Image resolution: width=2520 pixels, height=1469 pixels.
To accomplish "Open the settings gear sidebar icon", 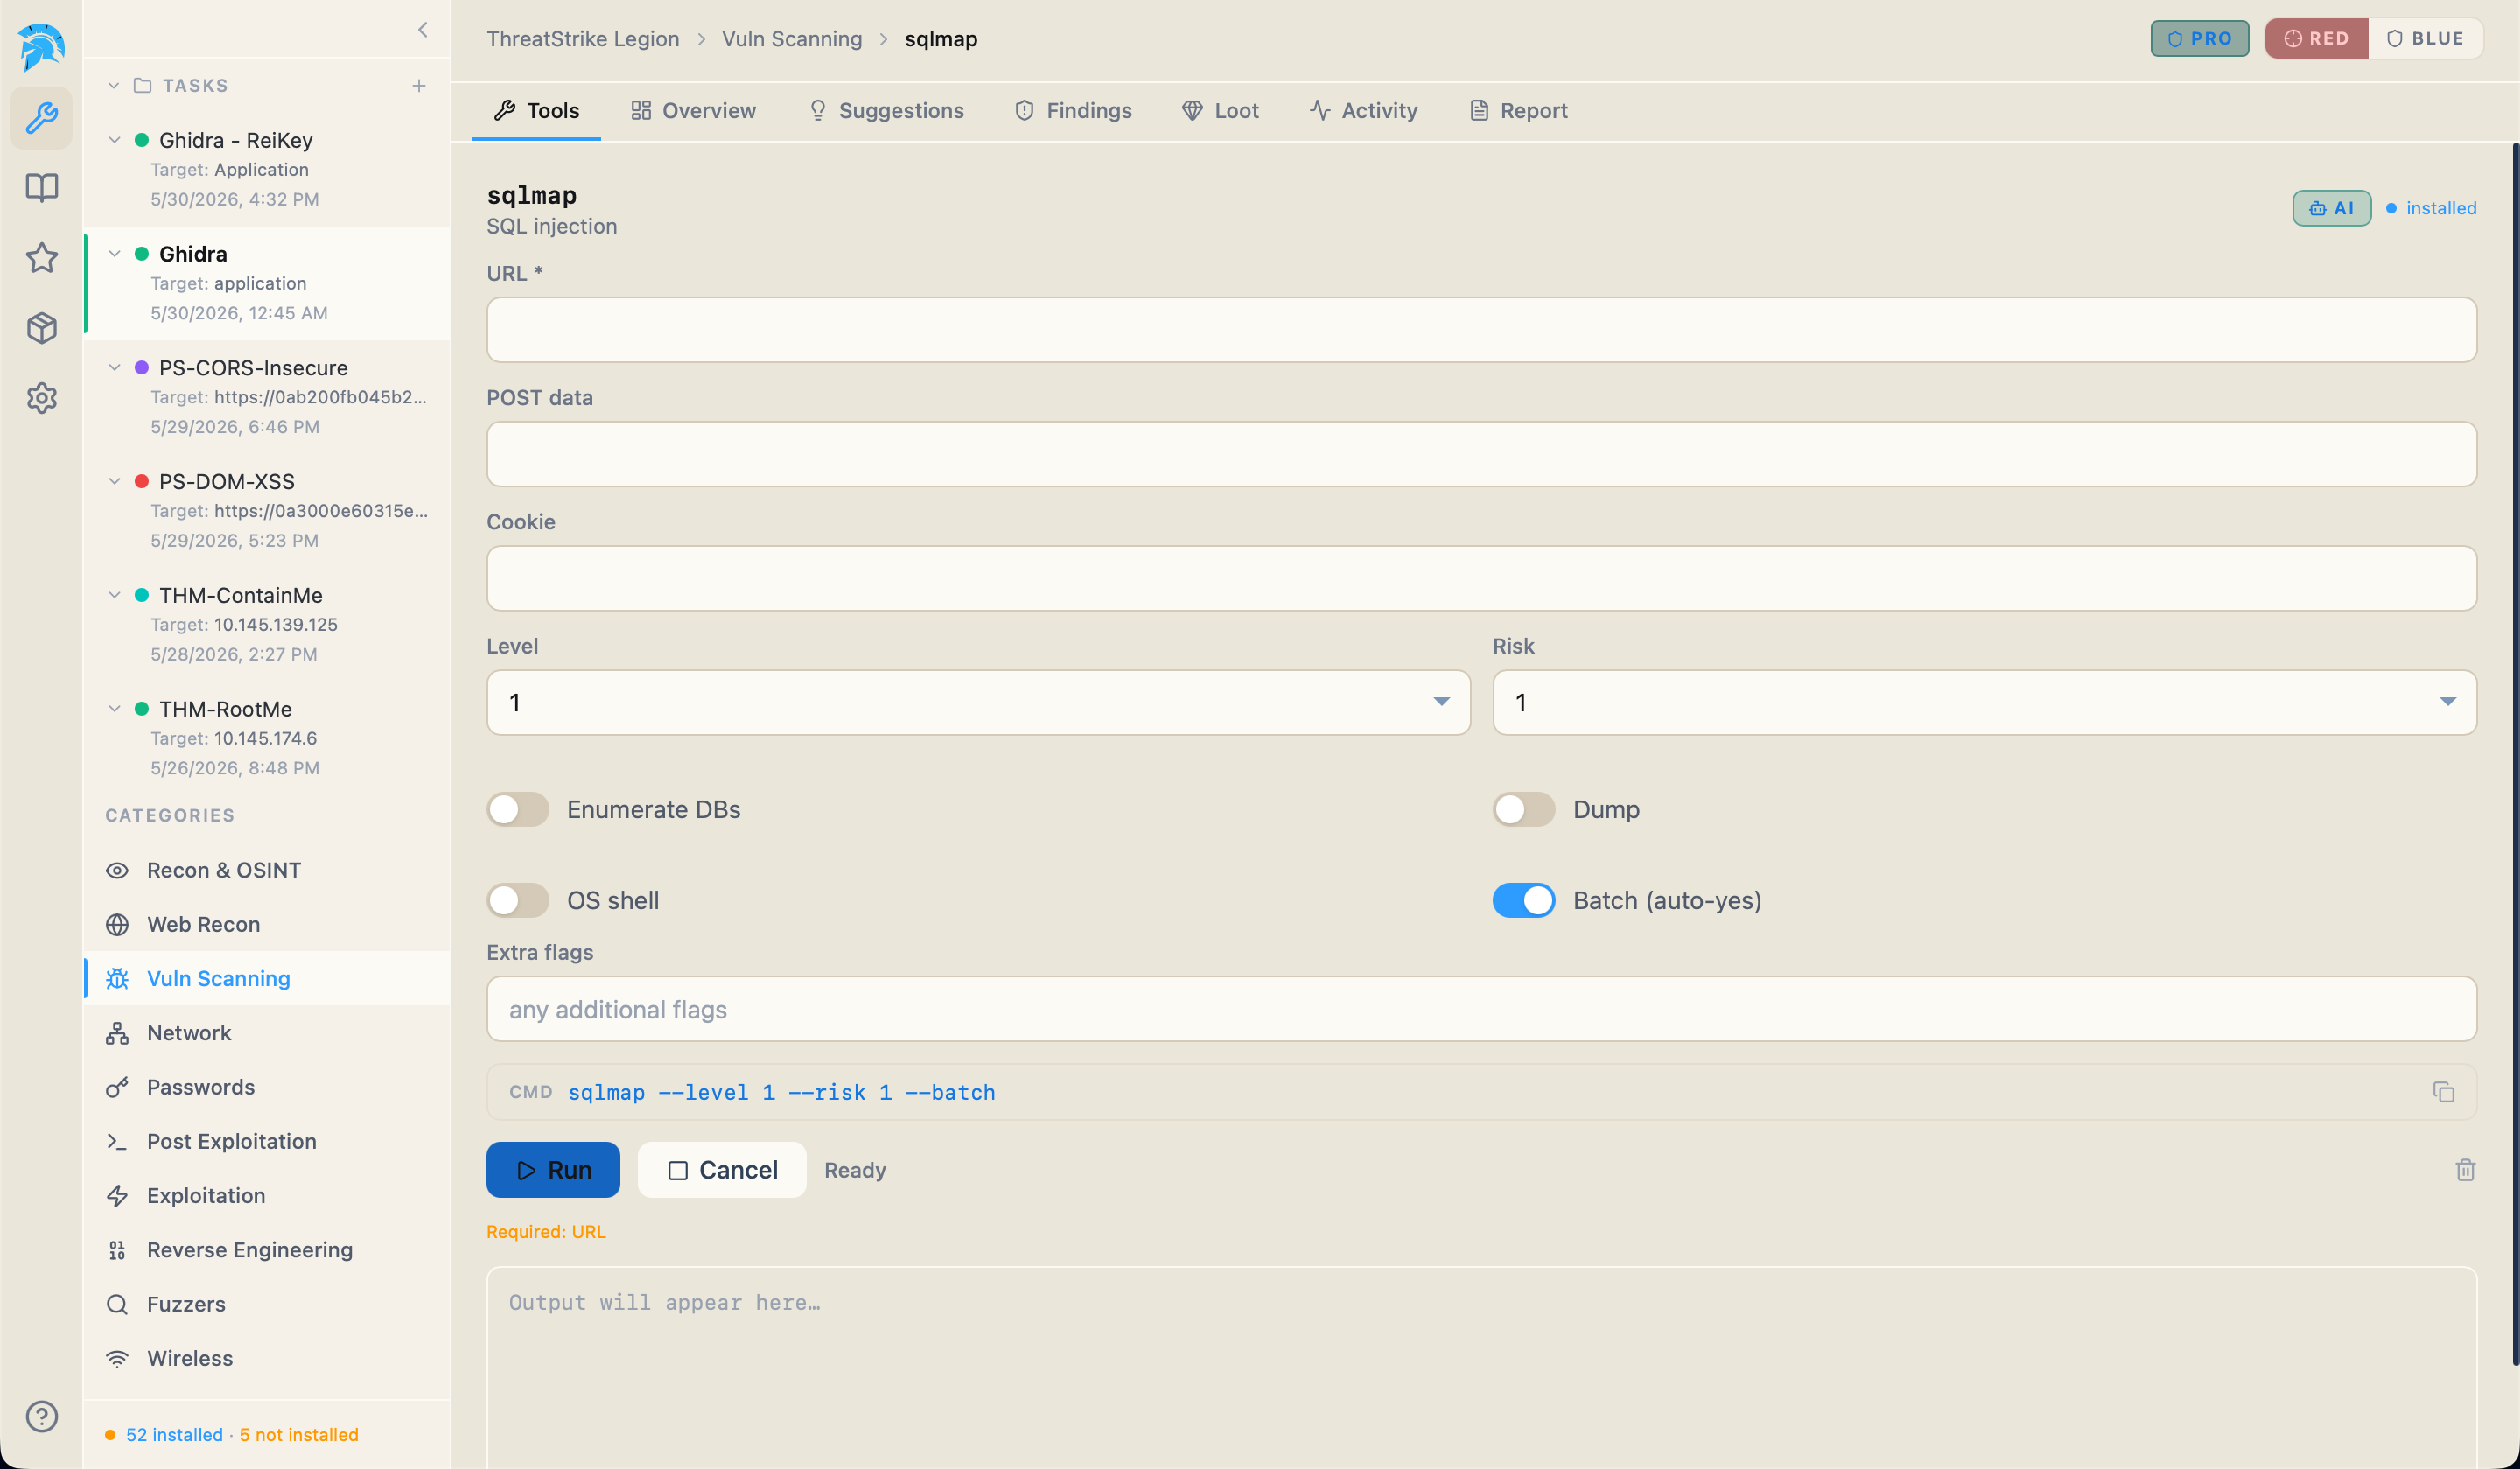I will click(x=41, y=398).
